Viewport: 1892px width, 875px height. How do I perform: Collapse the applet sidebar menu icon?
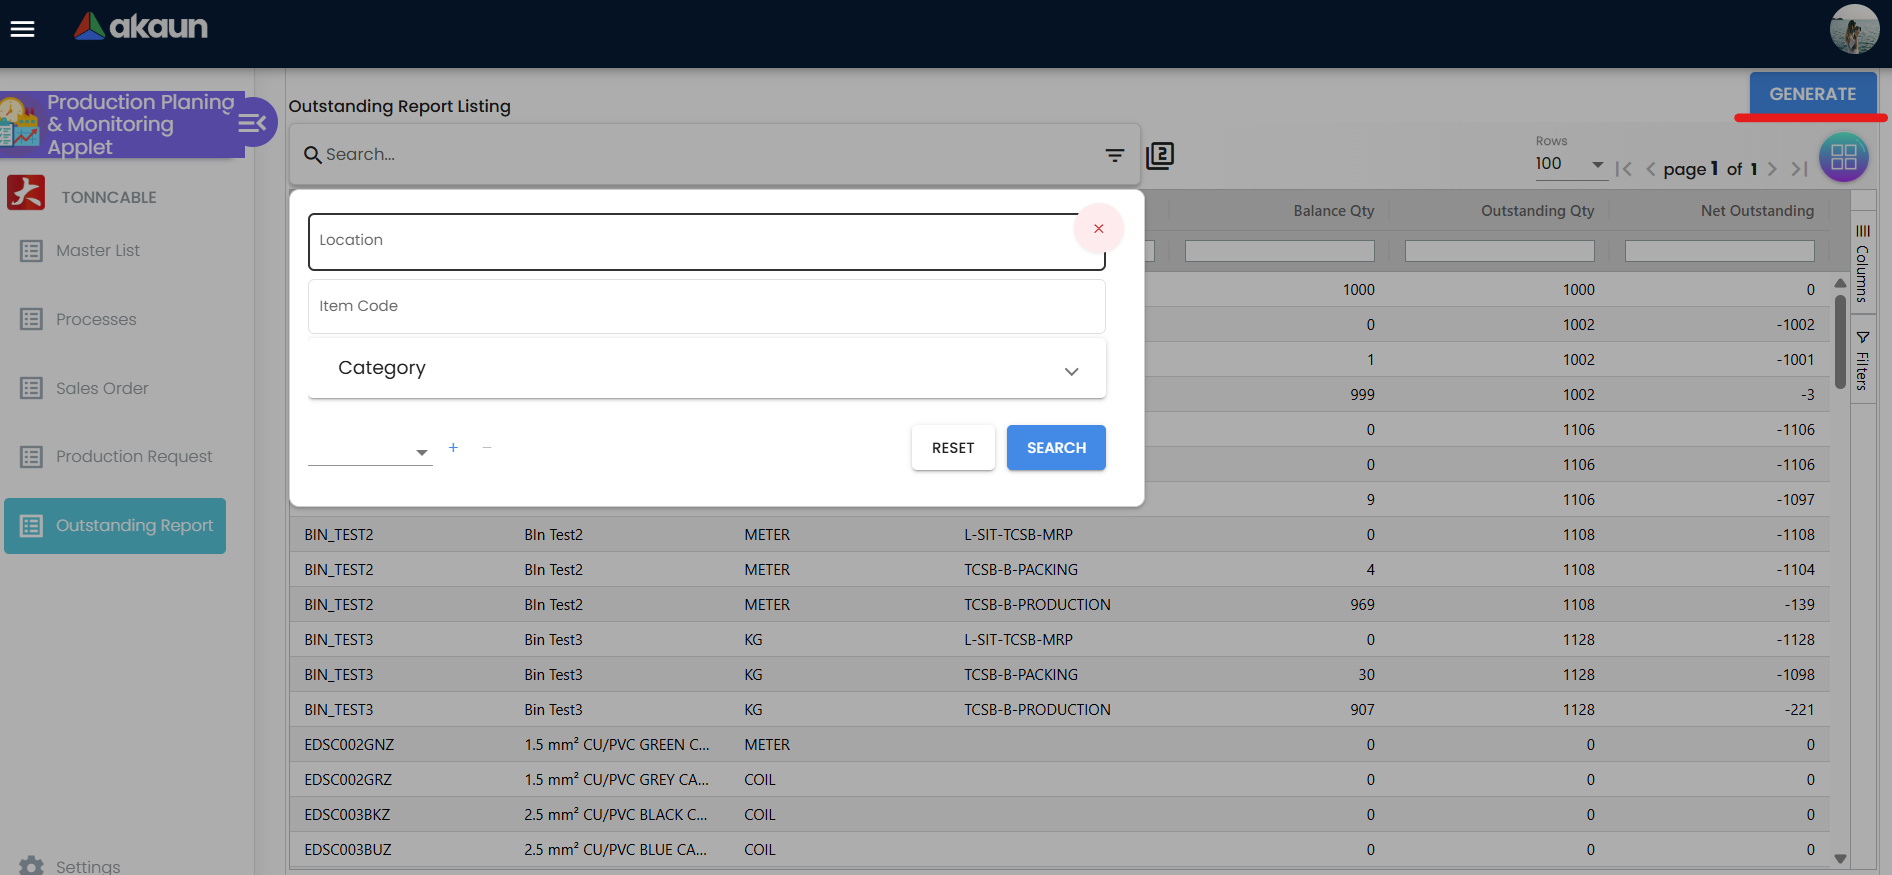[252, 123]
